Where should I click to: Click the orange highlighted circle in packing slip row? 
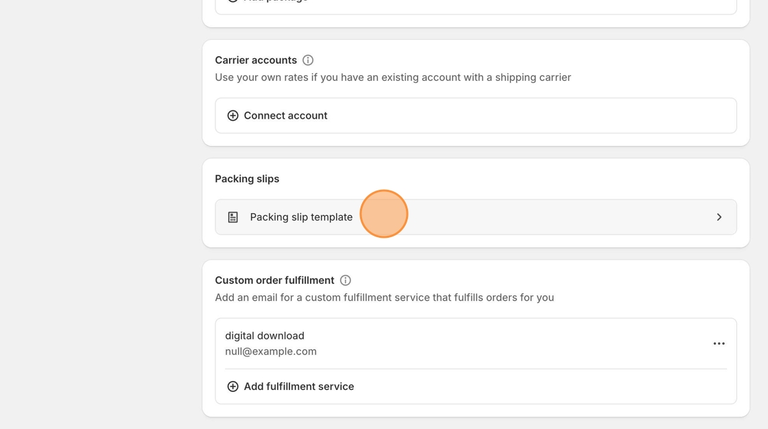coord(383,214)
